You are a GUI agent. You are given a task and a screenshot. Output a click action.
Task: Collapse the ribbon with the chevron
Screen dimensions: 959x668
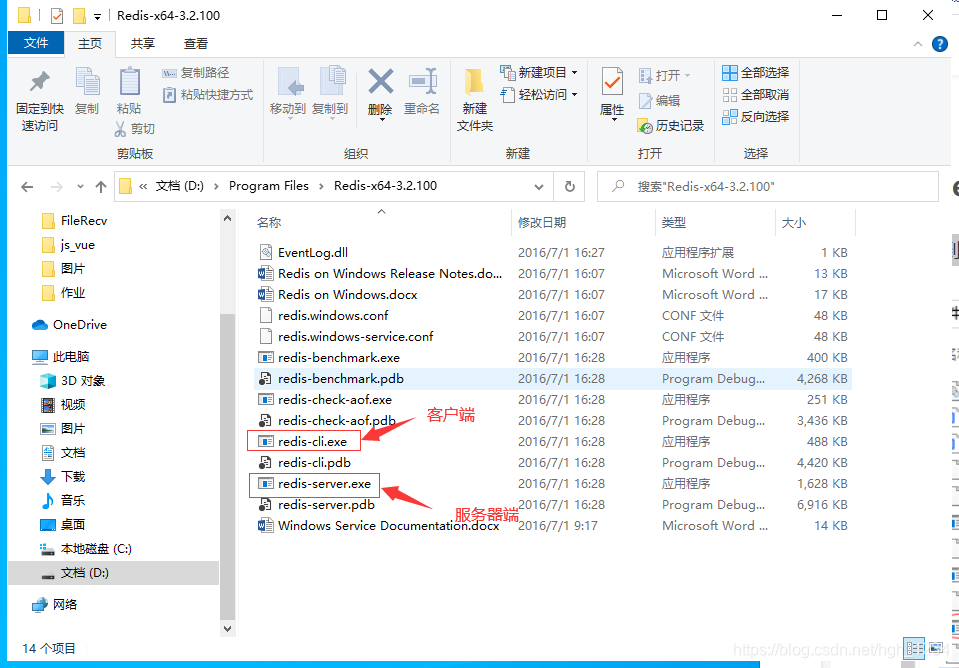(917, 44)
